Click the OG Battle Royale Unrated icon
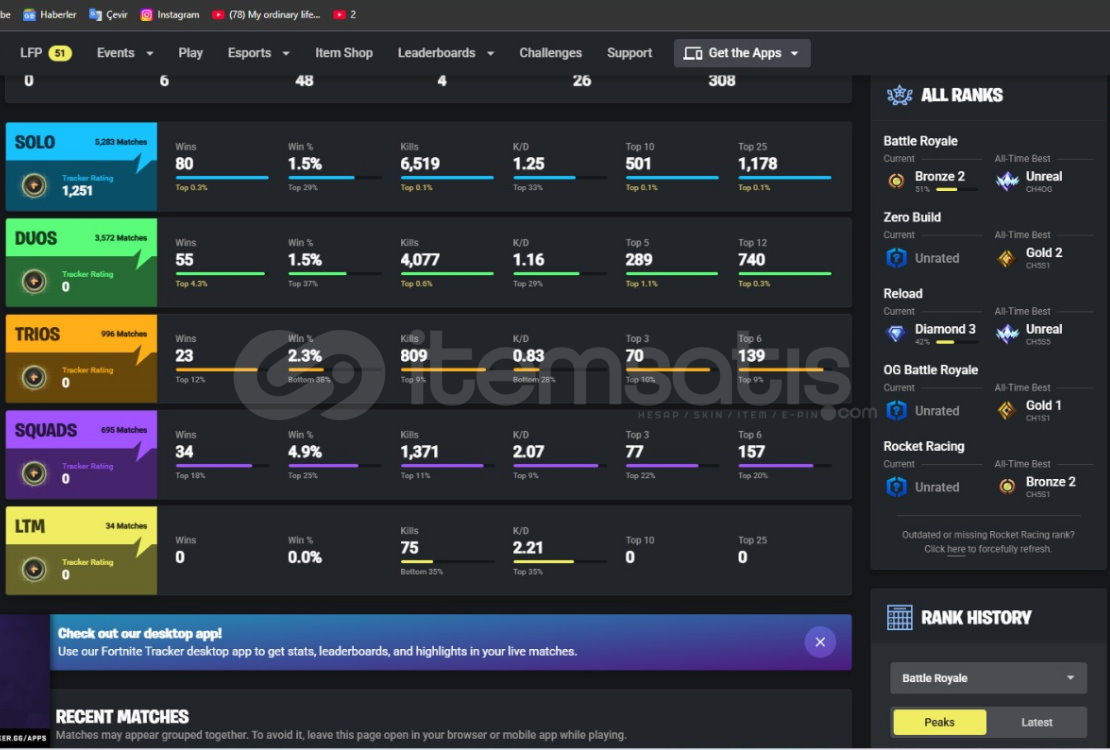Screen dimensions: 1110x750 [x=896, y=411]
